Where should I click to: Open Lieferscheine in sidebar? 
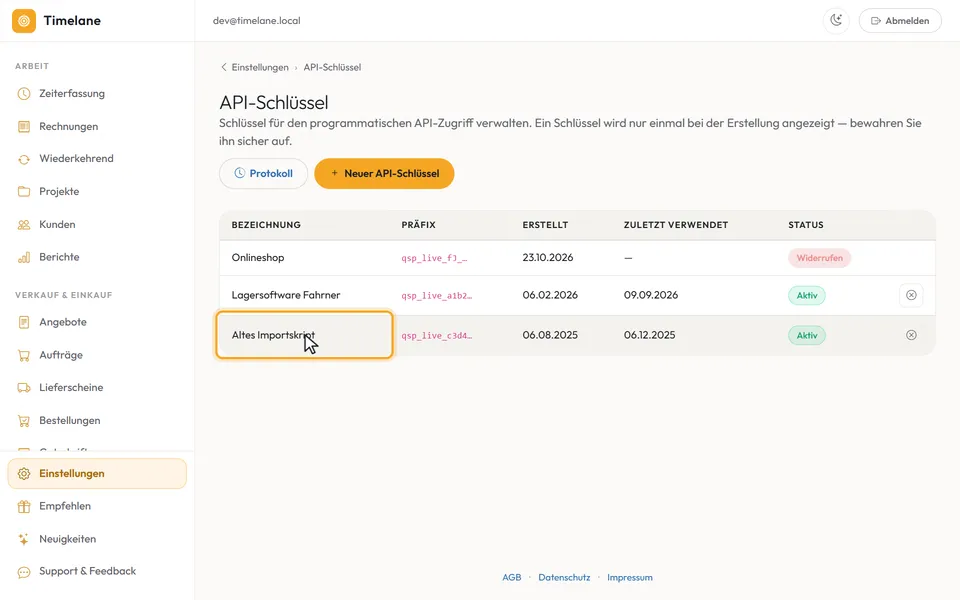[97, 388]
